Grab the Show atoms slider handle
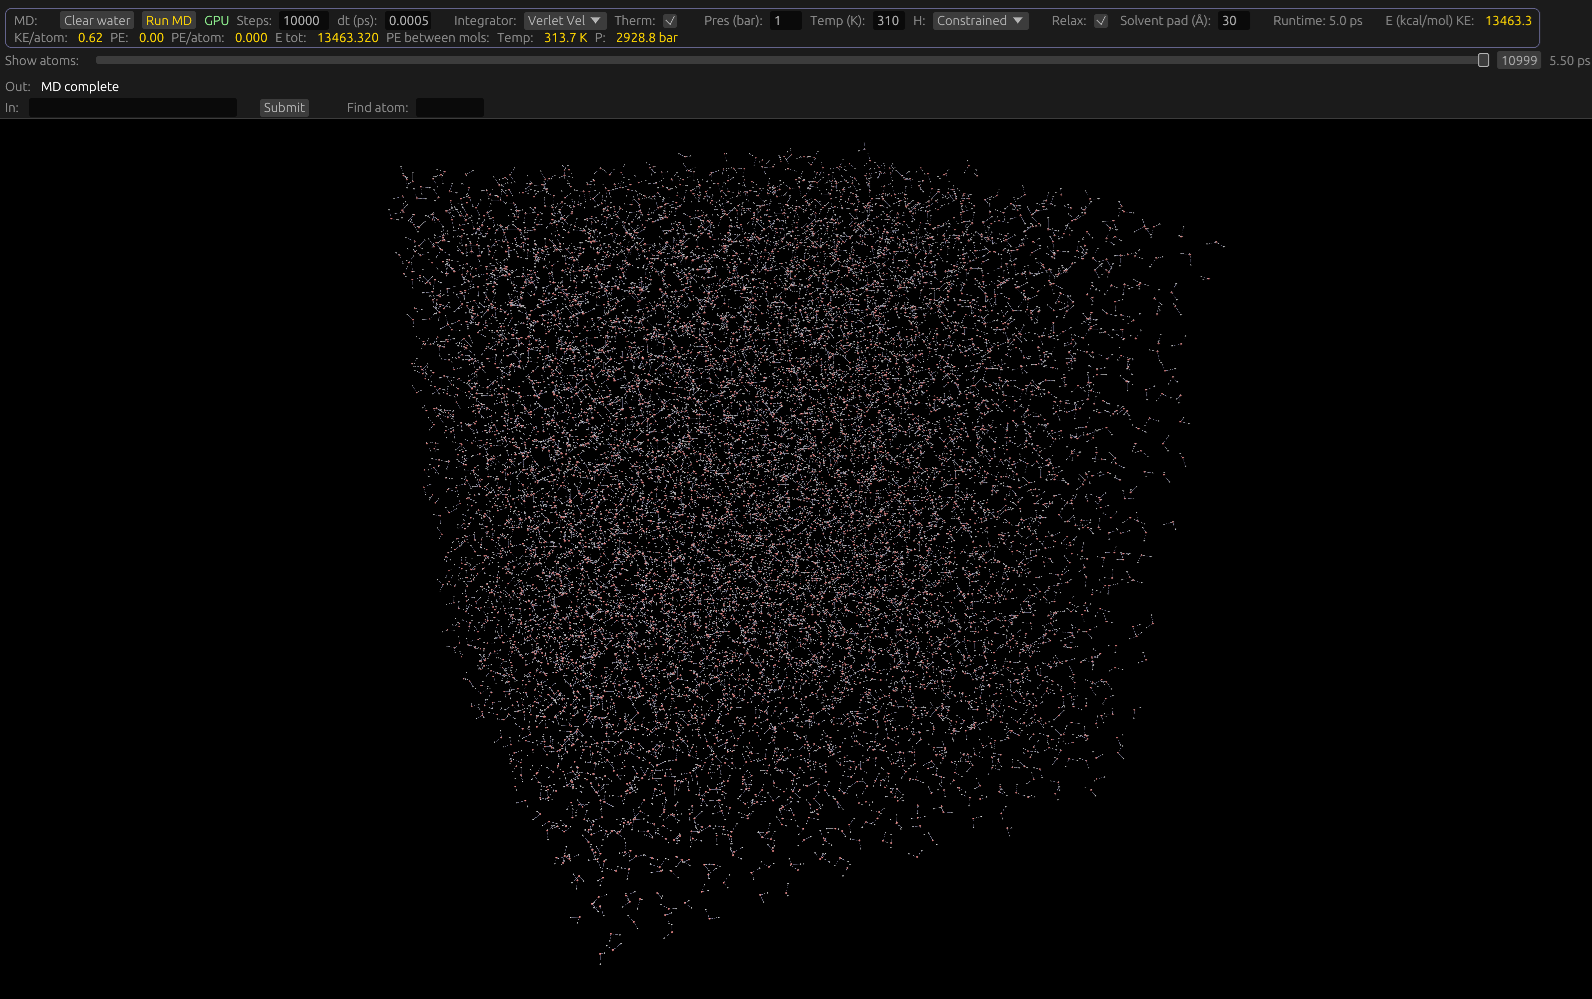1592x999 pixels. click(1483, 61)
